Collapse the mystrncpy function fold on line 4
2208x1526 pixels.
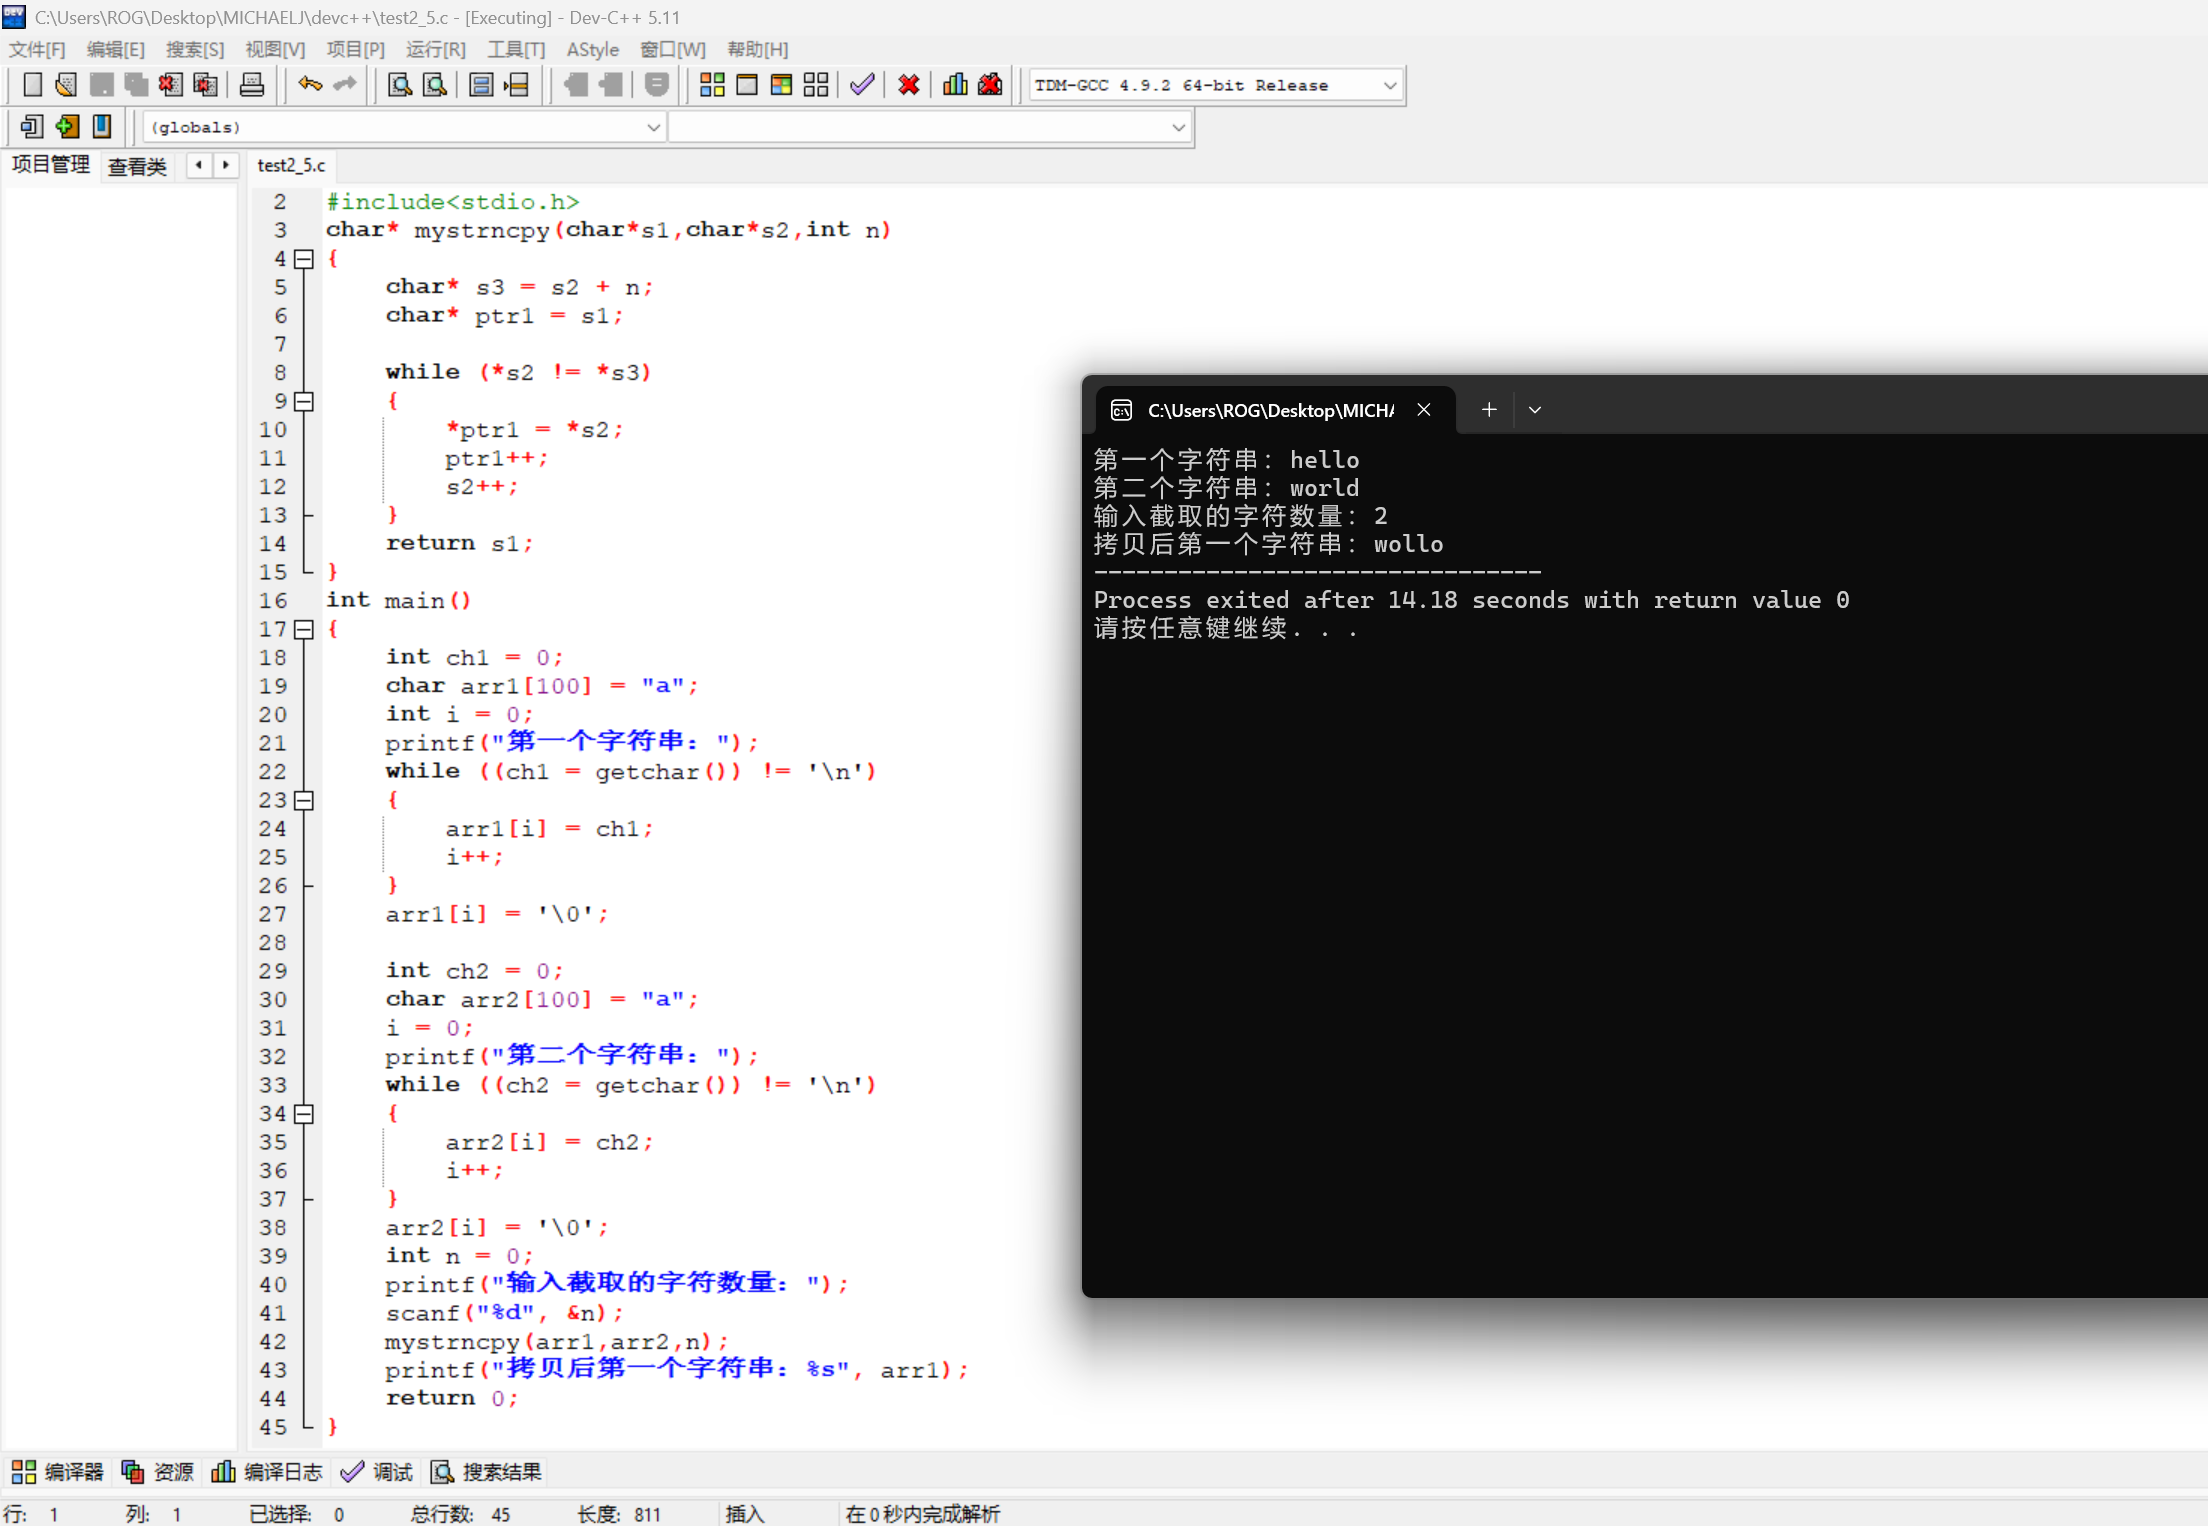[304, 259]
